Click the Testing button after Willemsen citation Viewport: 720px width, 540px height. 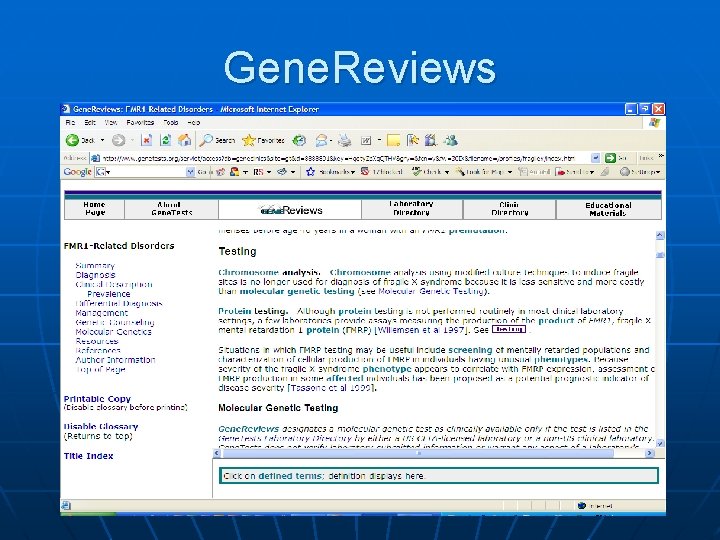pyautogui.click(x=509, y=329)
